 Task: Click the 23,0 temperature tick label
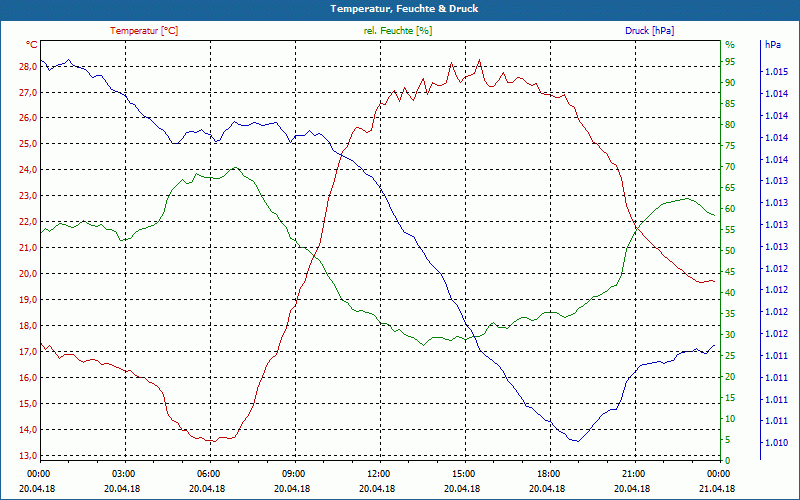click(x=26, y=196)
